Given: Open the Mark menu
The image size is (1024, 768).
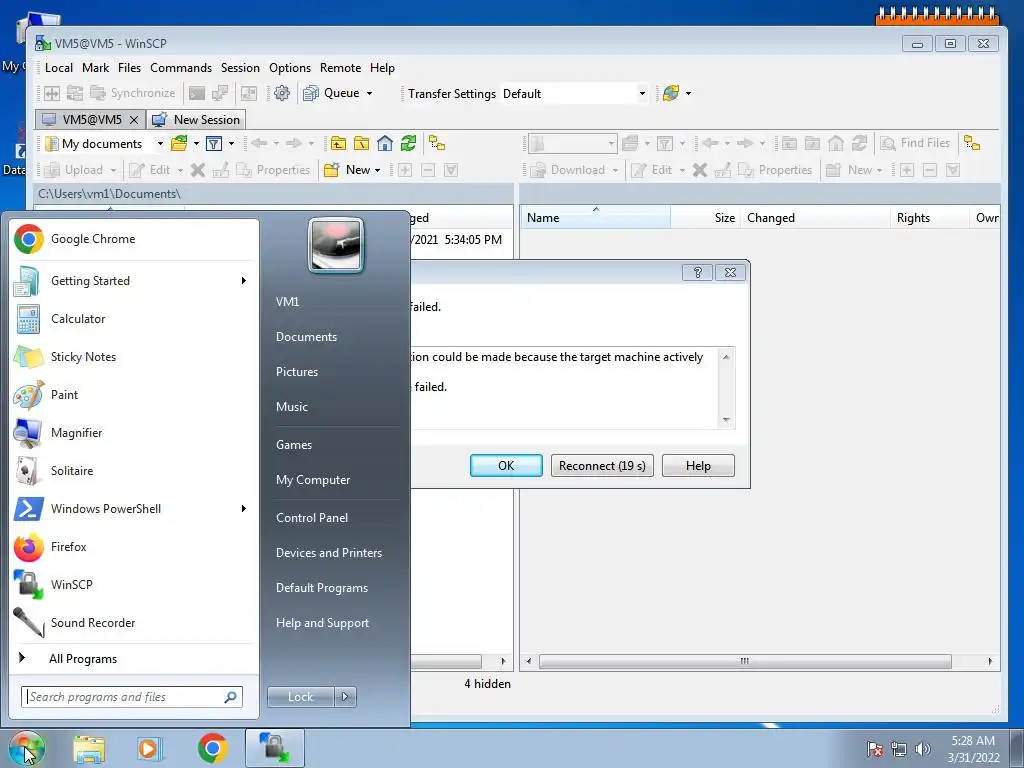Looking at the screenshot, I should tap(95, 68).
